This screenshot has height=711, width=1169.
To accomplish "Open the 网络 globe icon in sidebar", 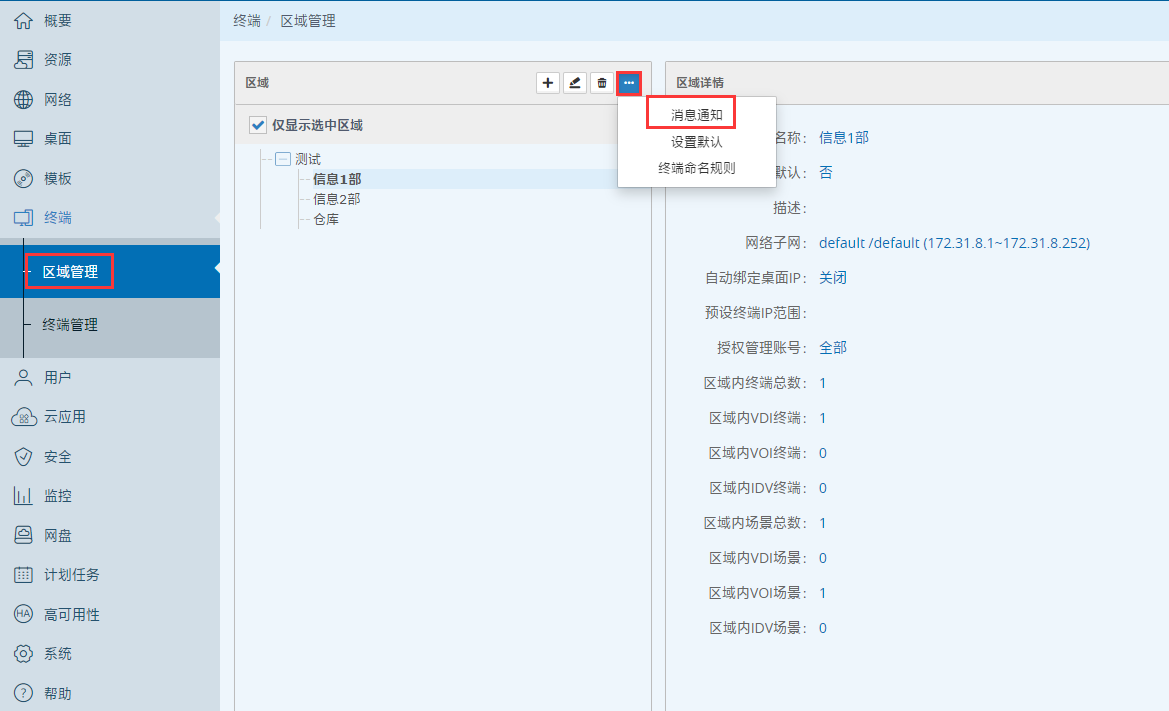I will pos(24,100).
